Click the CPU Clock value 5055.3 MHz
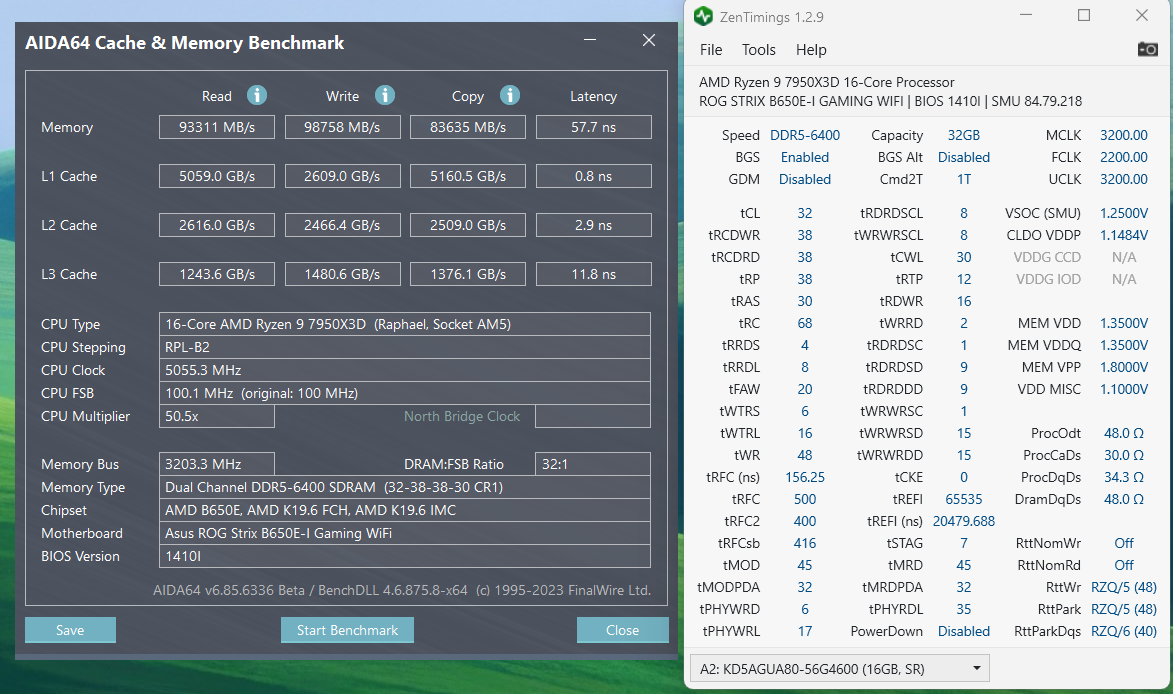Screen dimensions: 1173x694 (405, 370)
